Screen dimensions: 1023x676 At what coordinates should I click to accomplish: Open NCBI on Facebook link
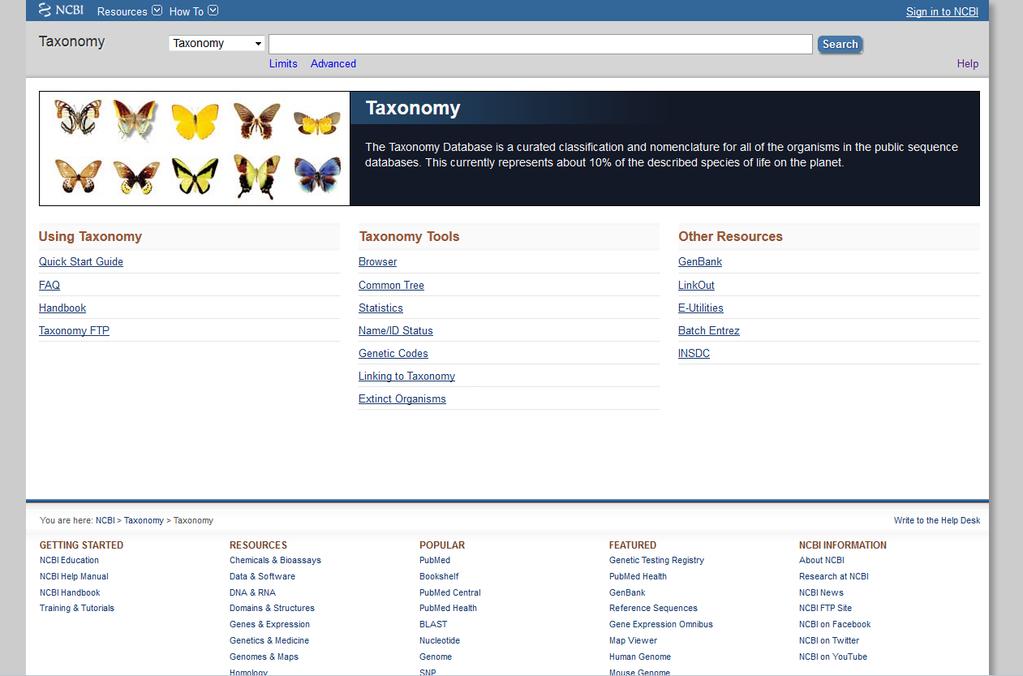pos(834,624)
